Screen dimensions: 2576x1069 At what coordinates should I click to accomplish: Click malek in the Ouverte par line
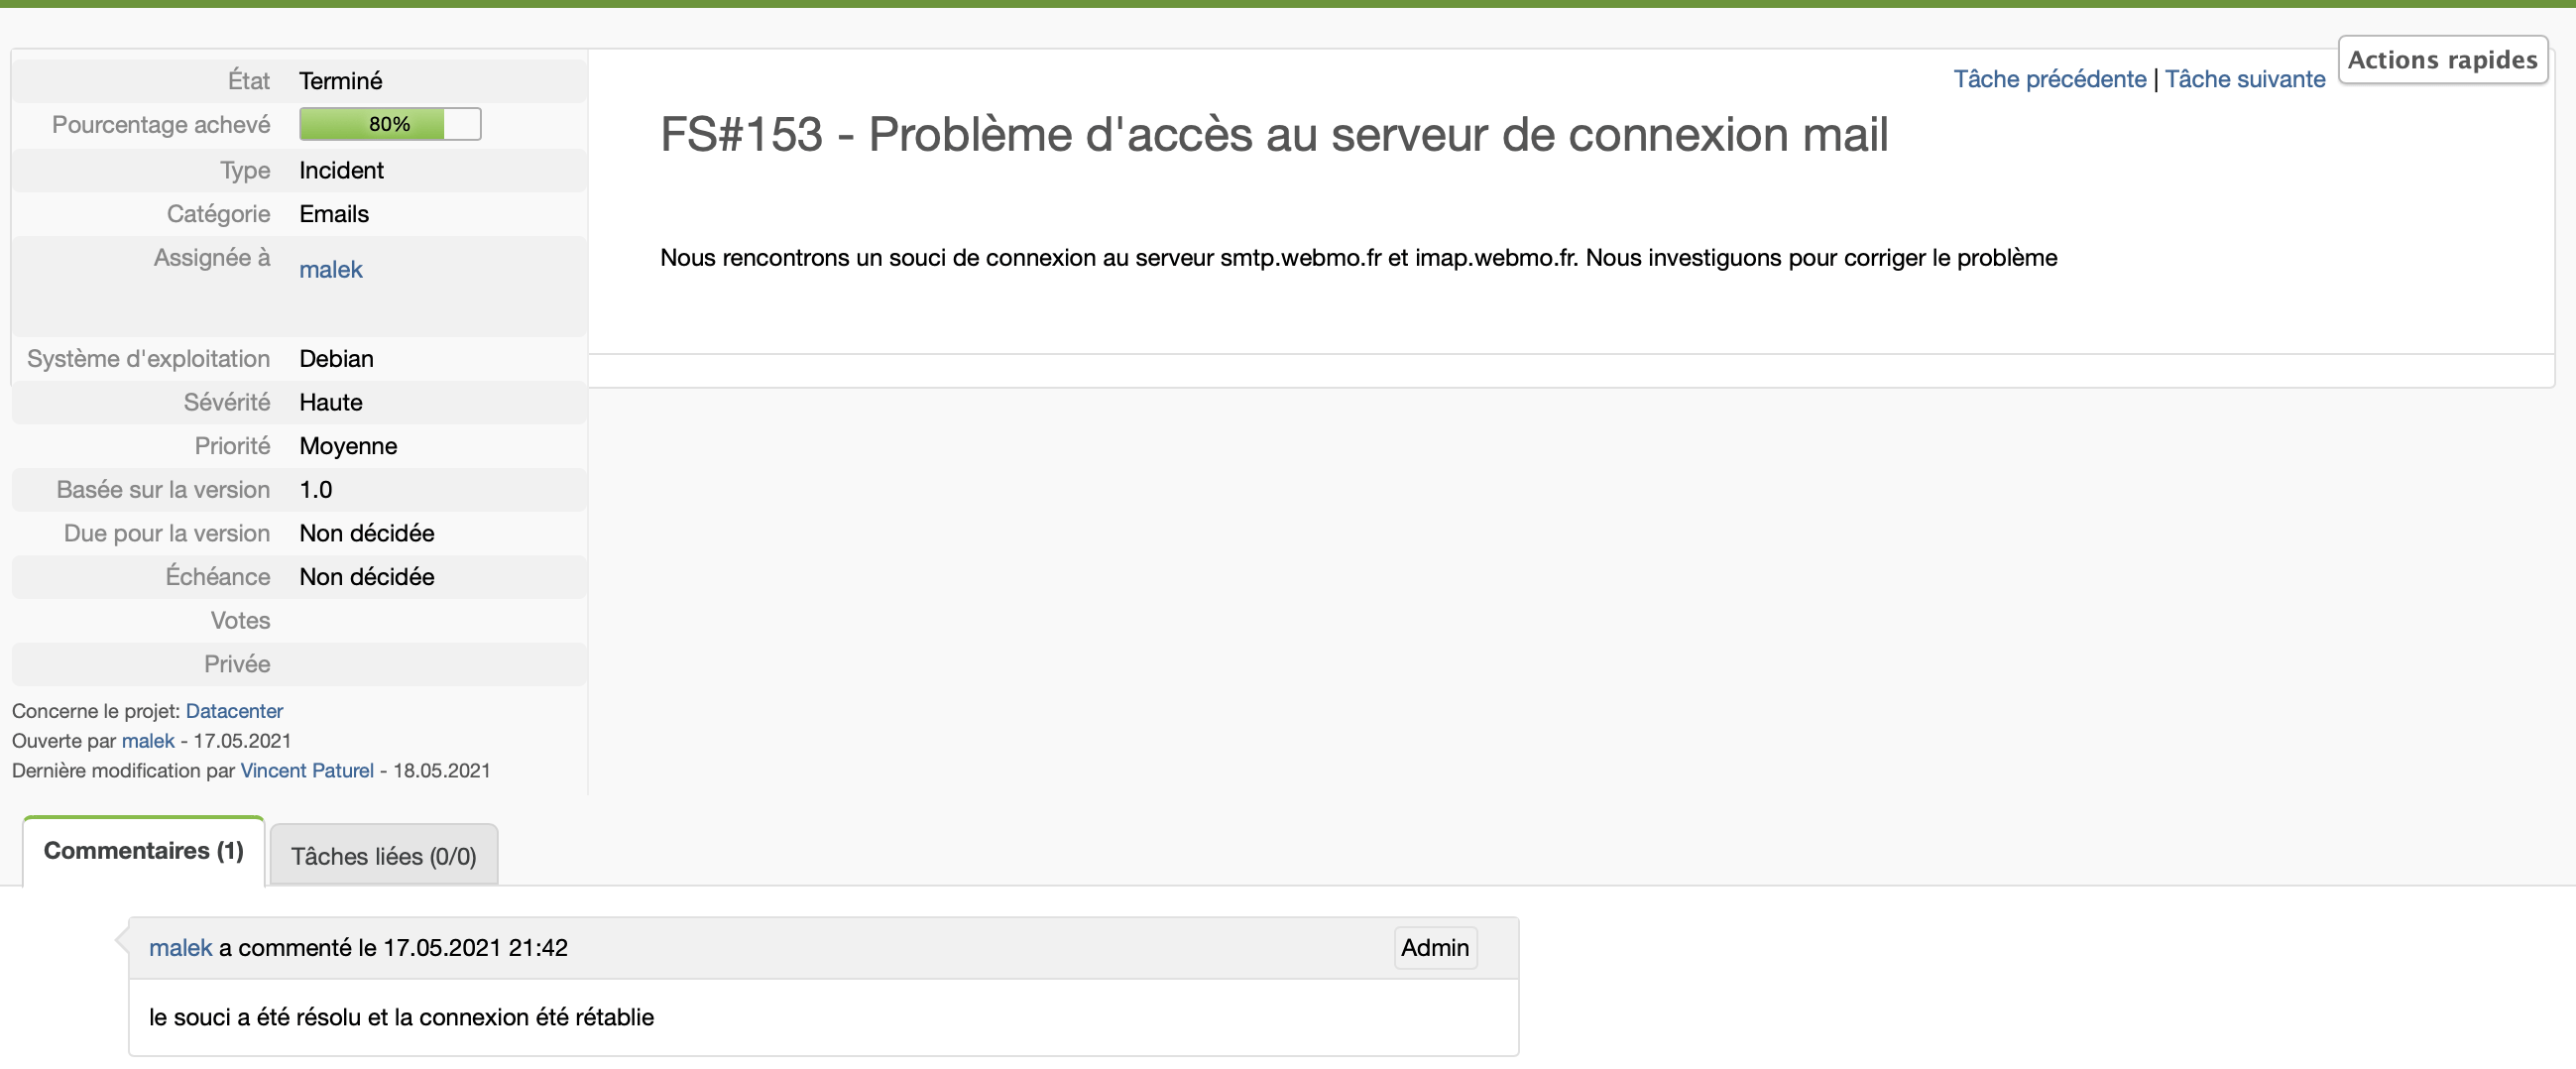148,741
